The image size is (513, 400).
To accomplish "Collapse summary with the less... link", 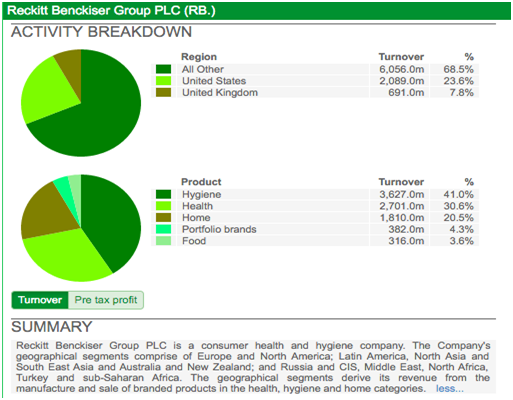I will click(449, 389).
